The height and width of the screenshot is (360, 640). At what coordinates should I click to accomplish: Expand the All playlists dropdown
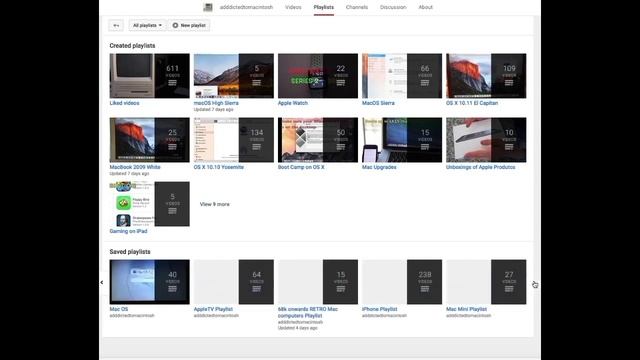click(x=147, y=25)
